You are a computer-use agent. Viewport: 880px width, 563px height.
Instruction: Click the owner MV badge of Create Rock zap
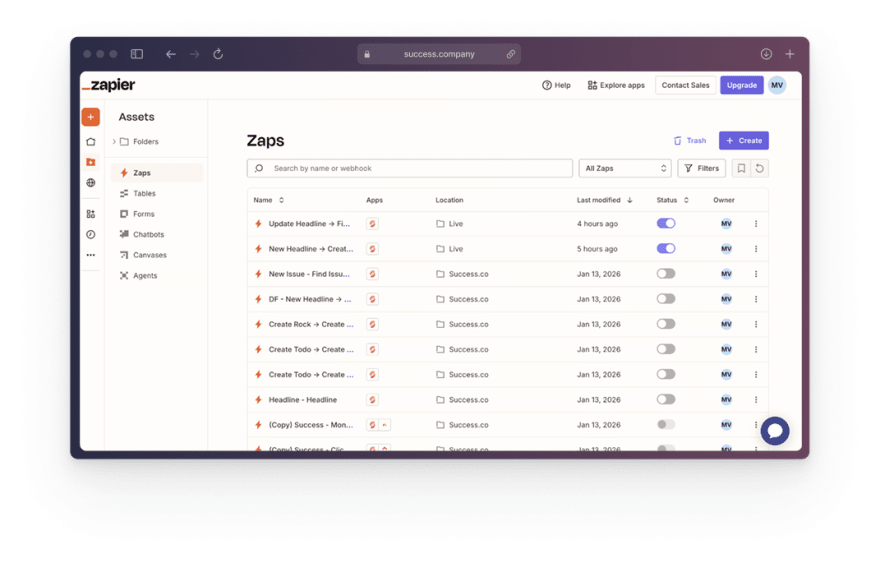tap(726, 324)
